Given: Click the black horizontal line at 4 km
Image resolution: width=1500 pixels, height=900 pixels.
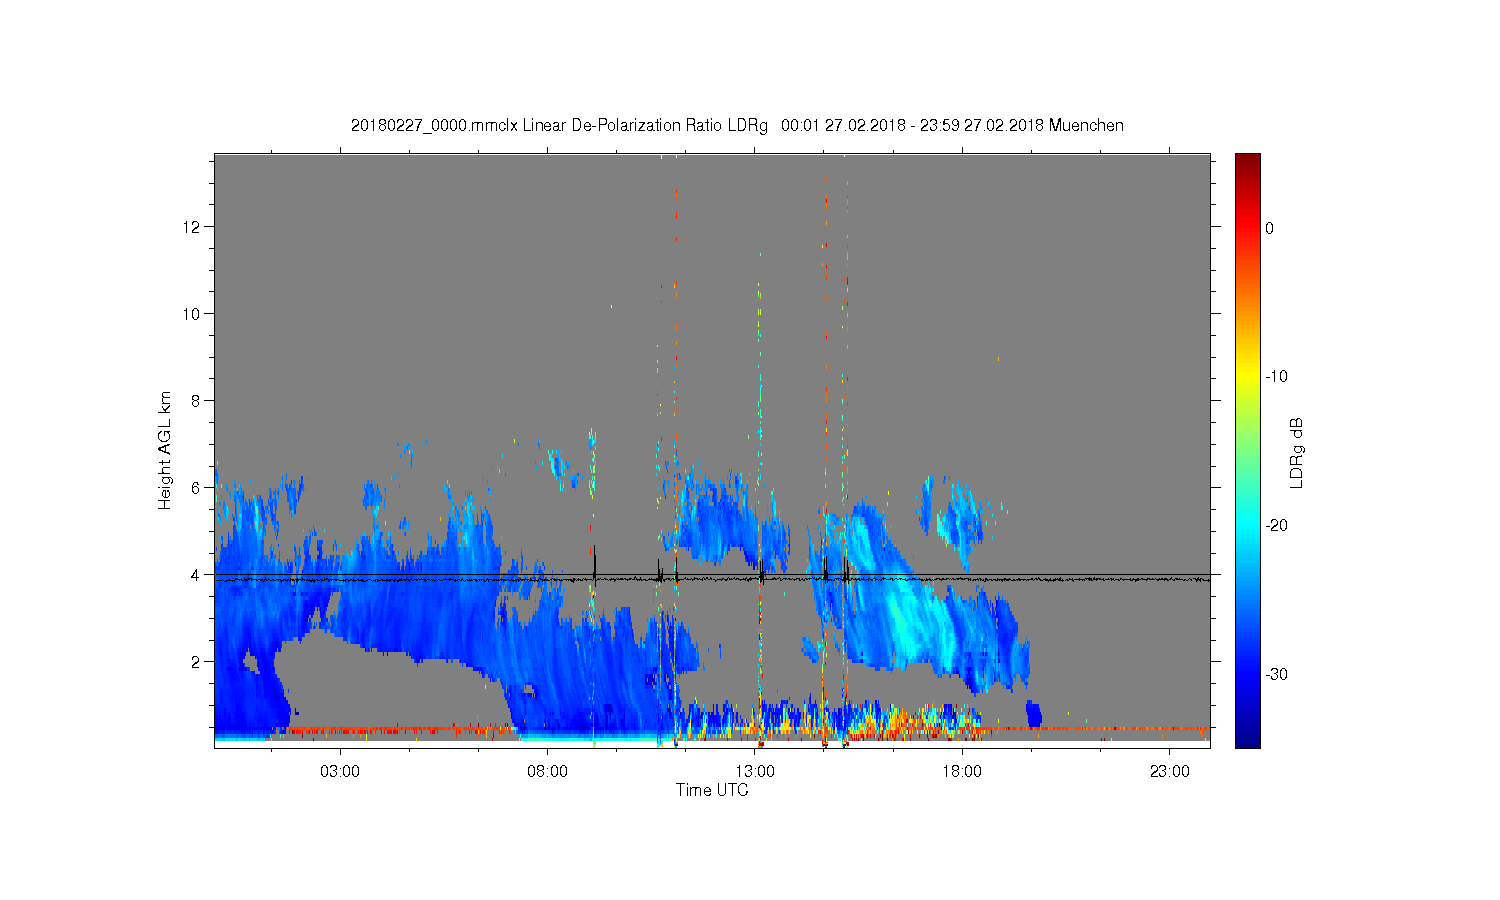Looking at the screenshot, I should pyautogui.click(x=712, y=575).
